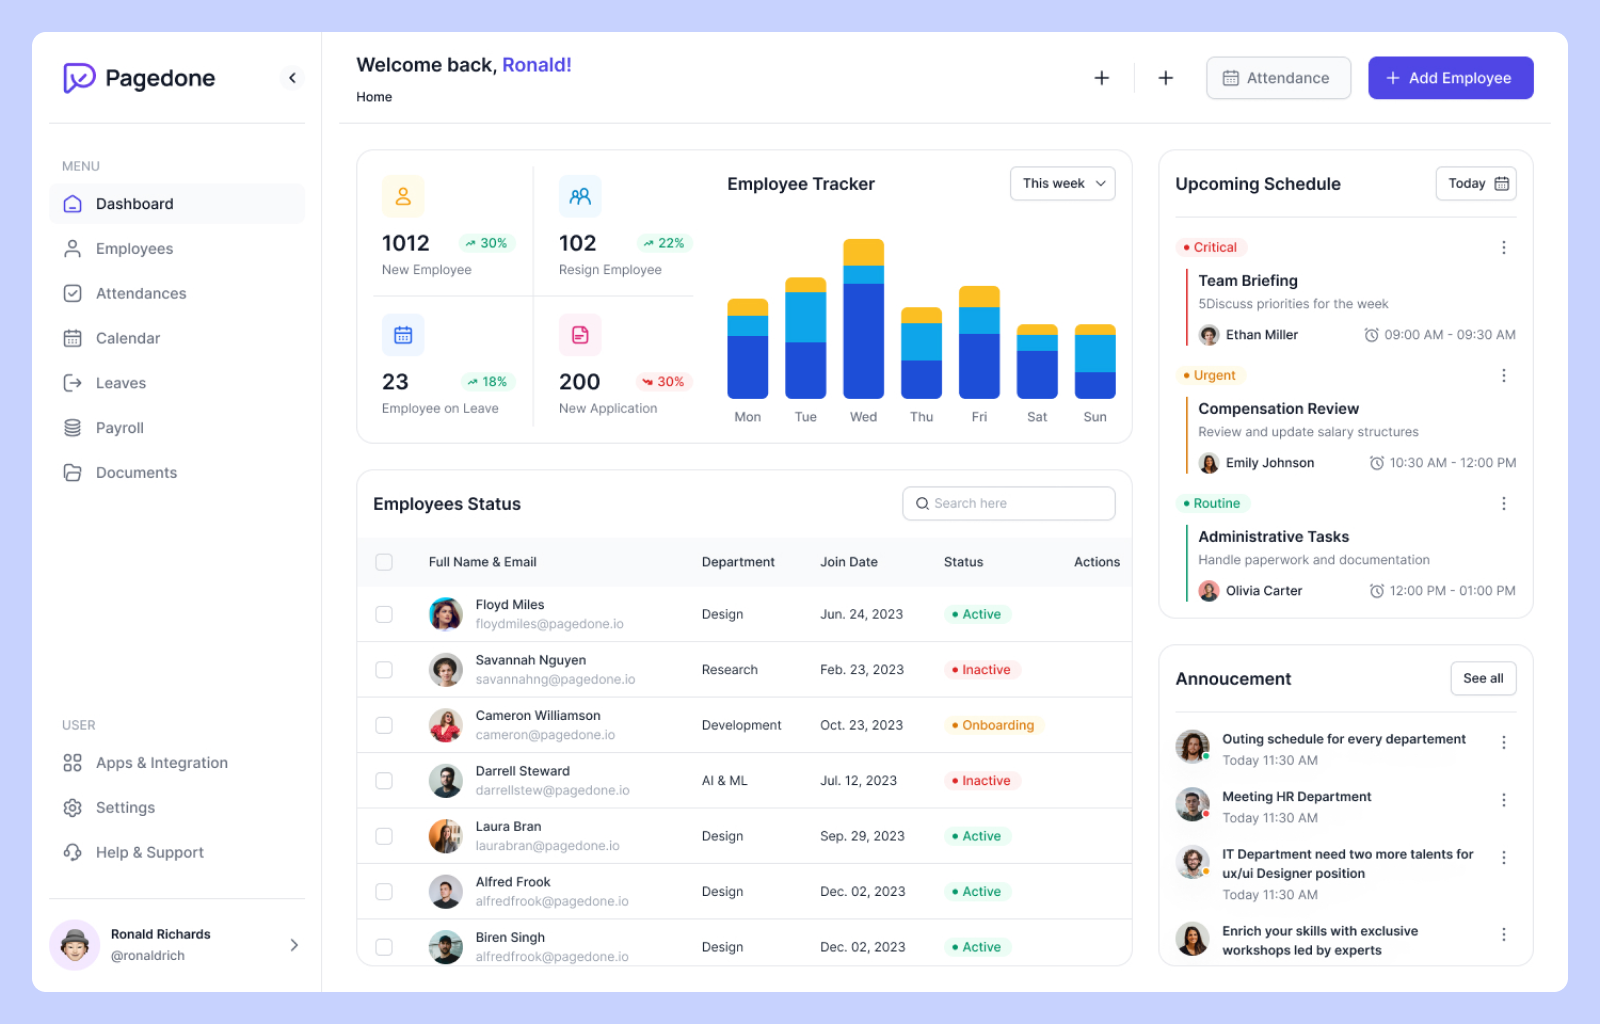Click the search magnifier icon

tap(922, 504)
